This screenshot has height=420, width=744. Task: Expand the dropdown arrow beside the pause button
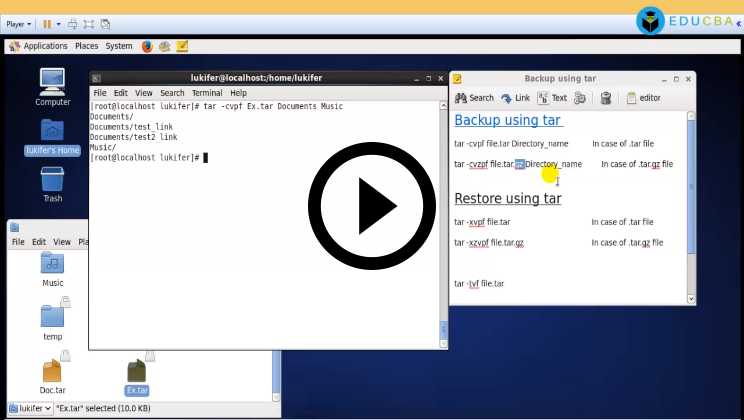pos(58,23)
